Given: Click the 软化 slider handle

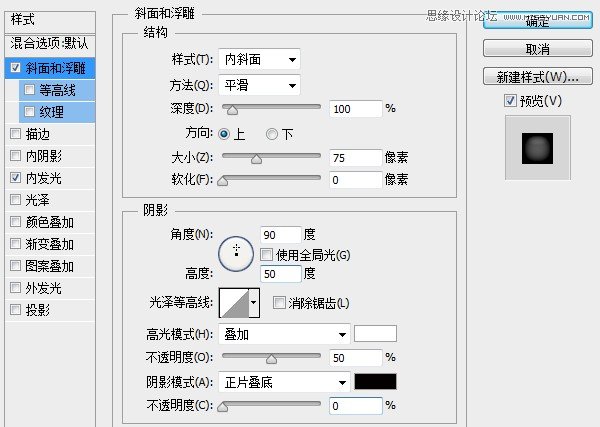Looking at the screenshot, I should click(x=223, y=181).
